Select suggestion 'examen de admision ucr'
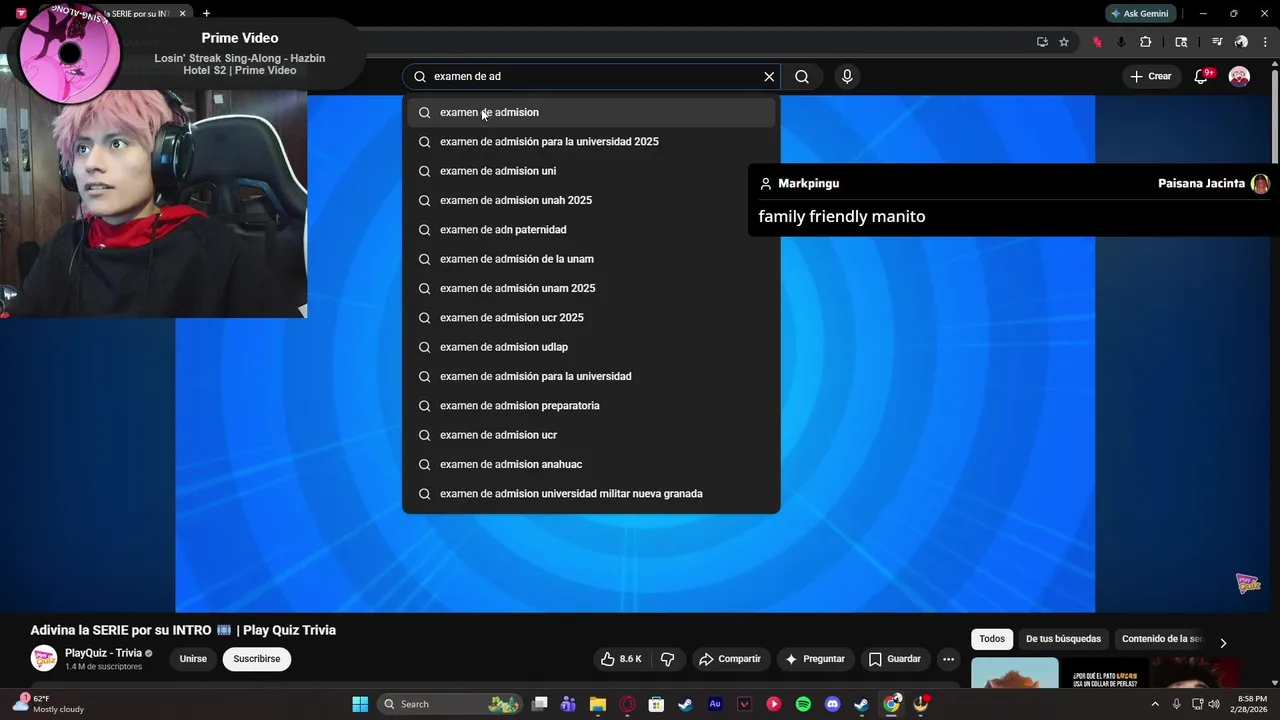 pos(591,435)
